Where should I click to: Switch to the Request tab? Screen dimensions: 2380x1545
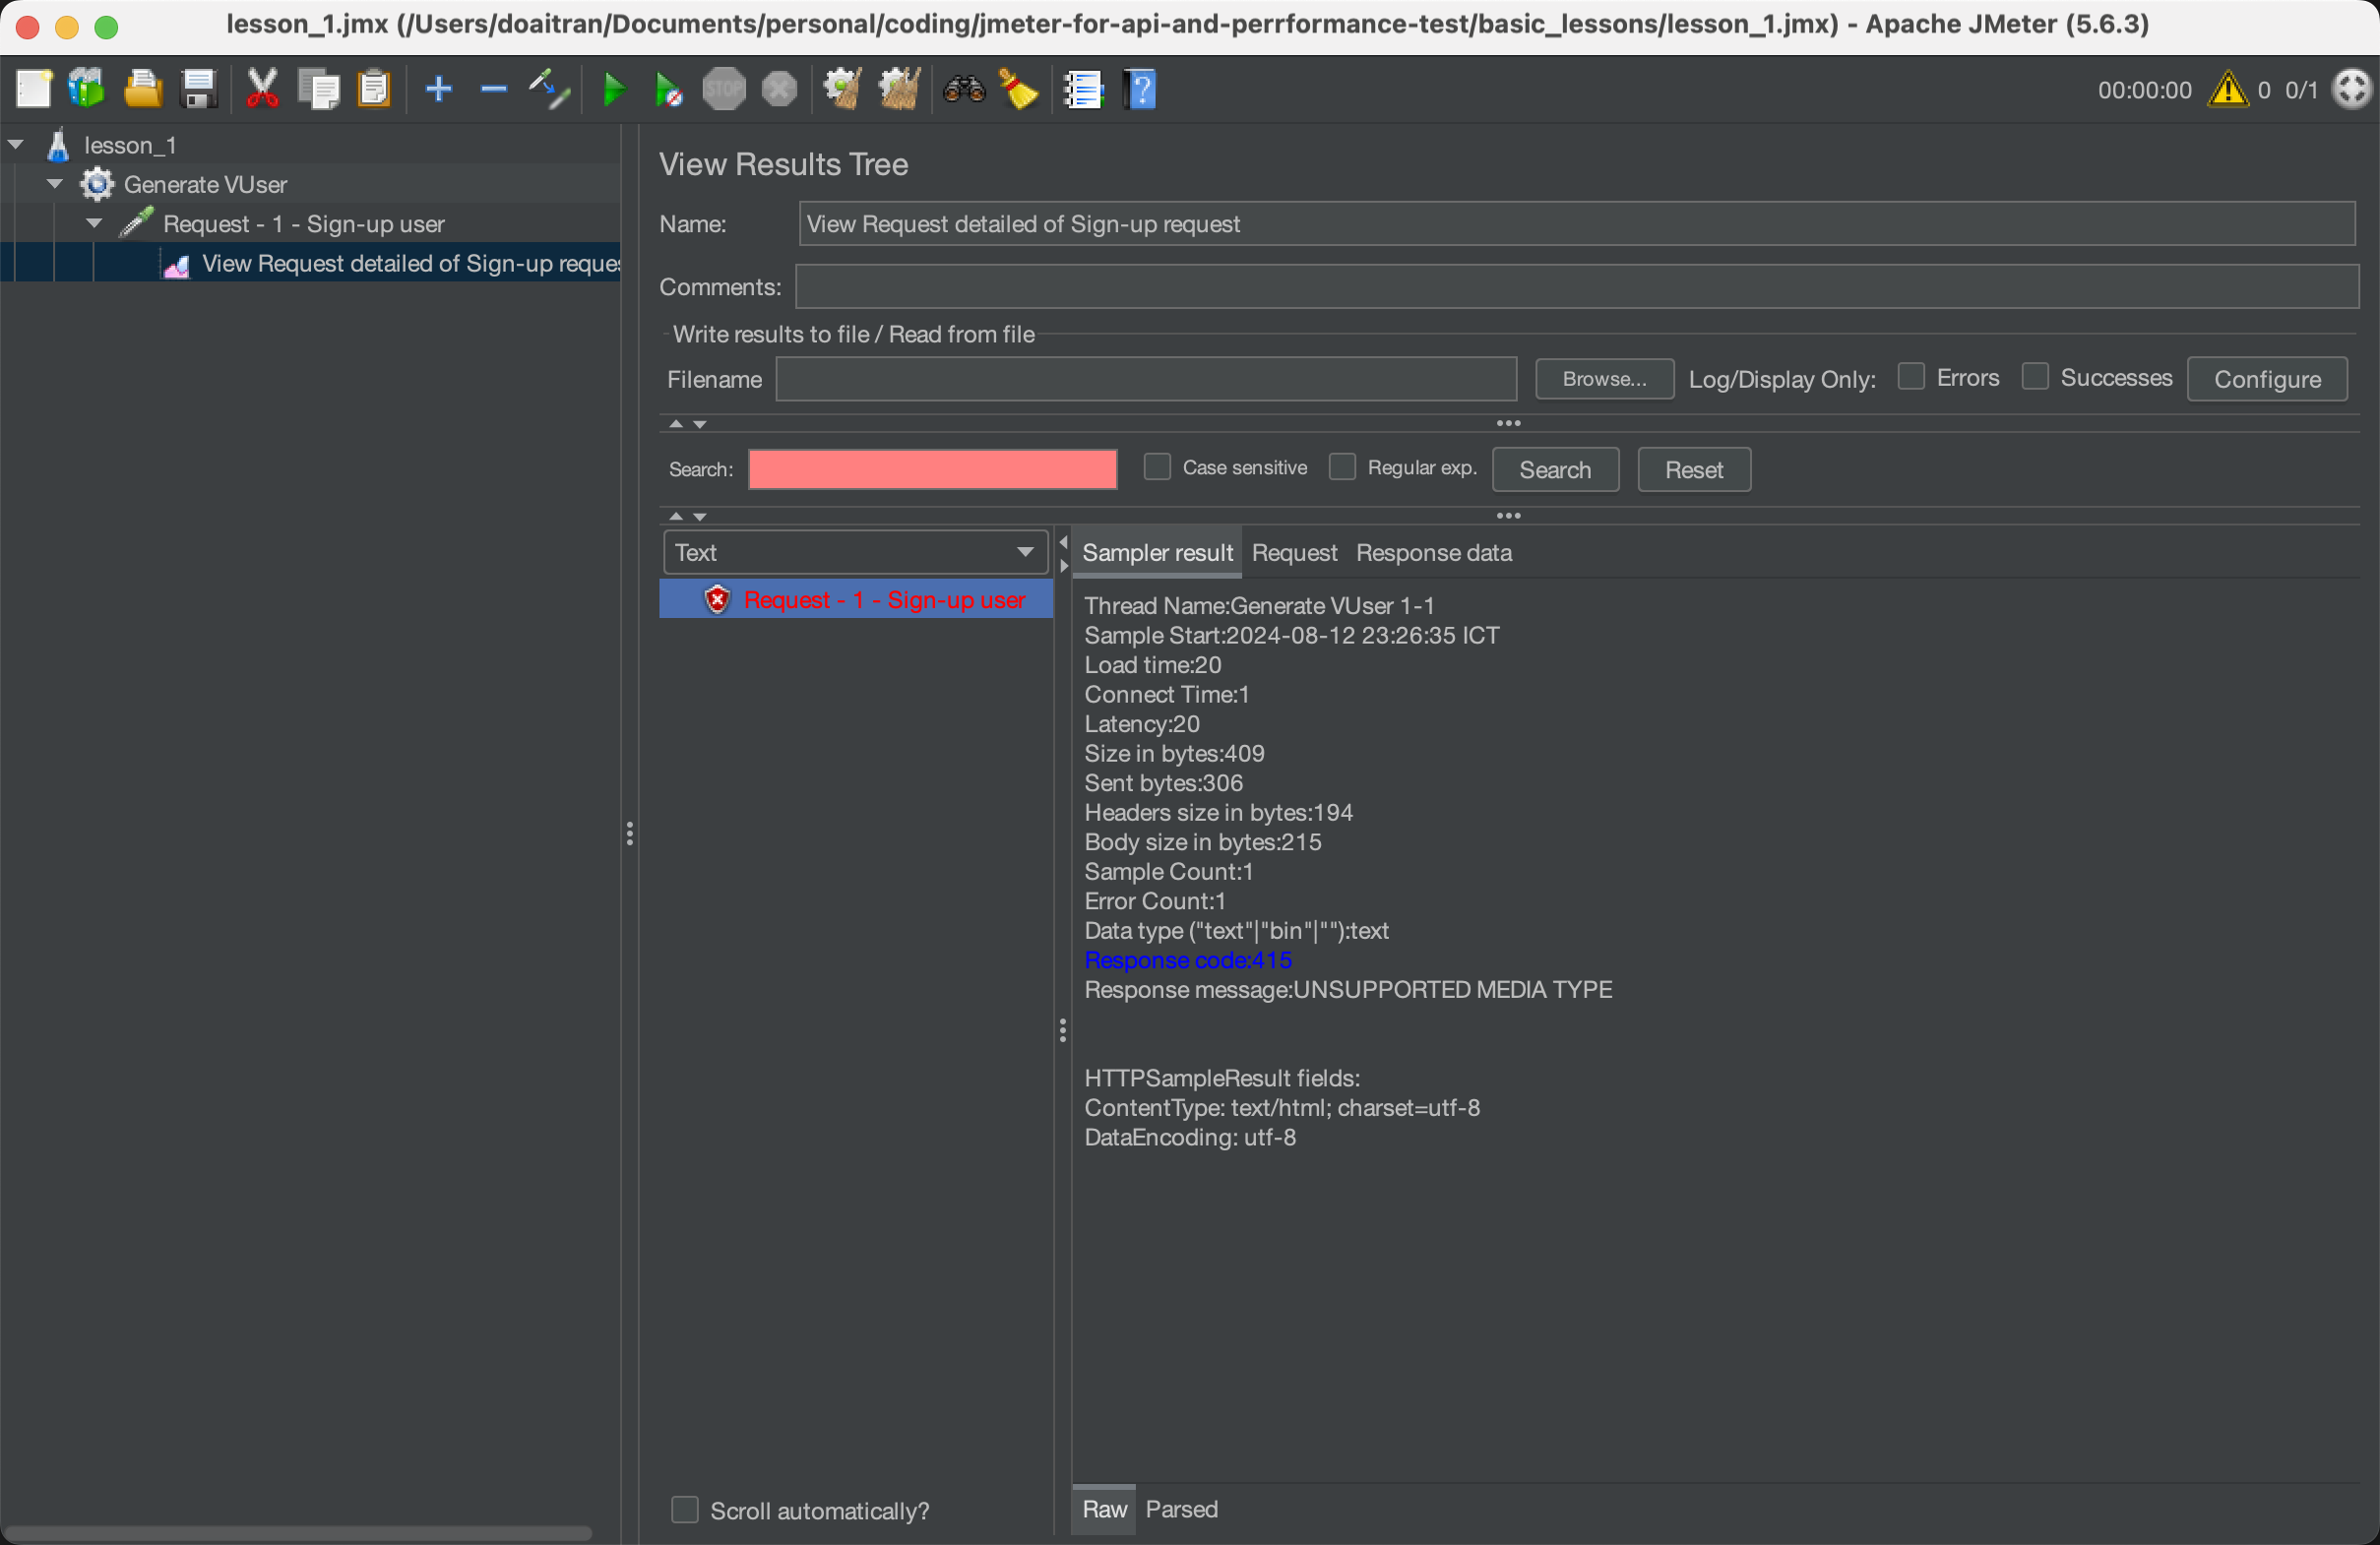[1294, 553]
